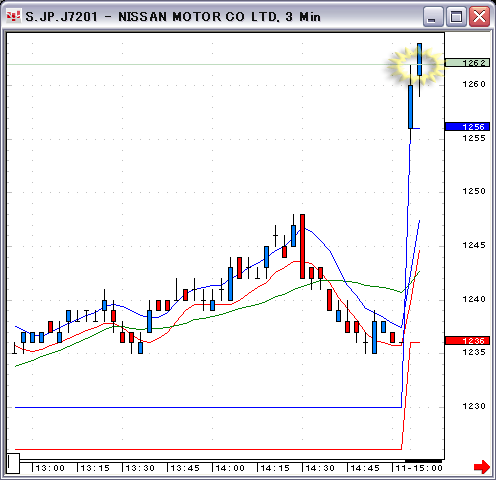Click the window title text S.JP.J7201
The height and width of the screenshot is (480, 496).
point(61,17)
